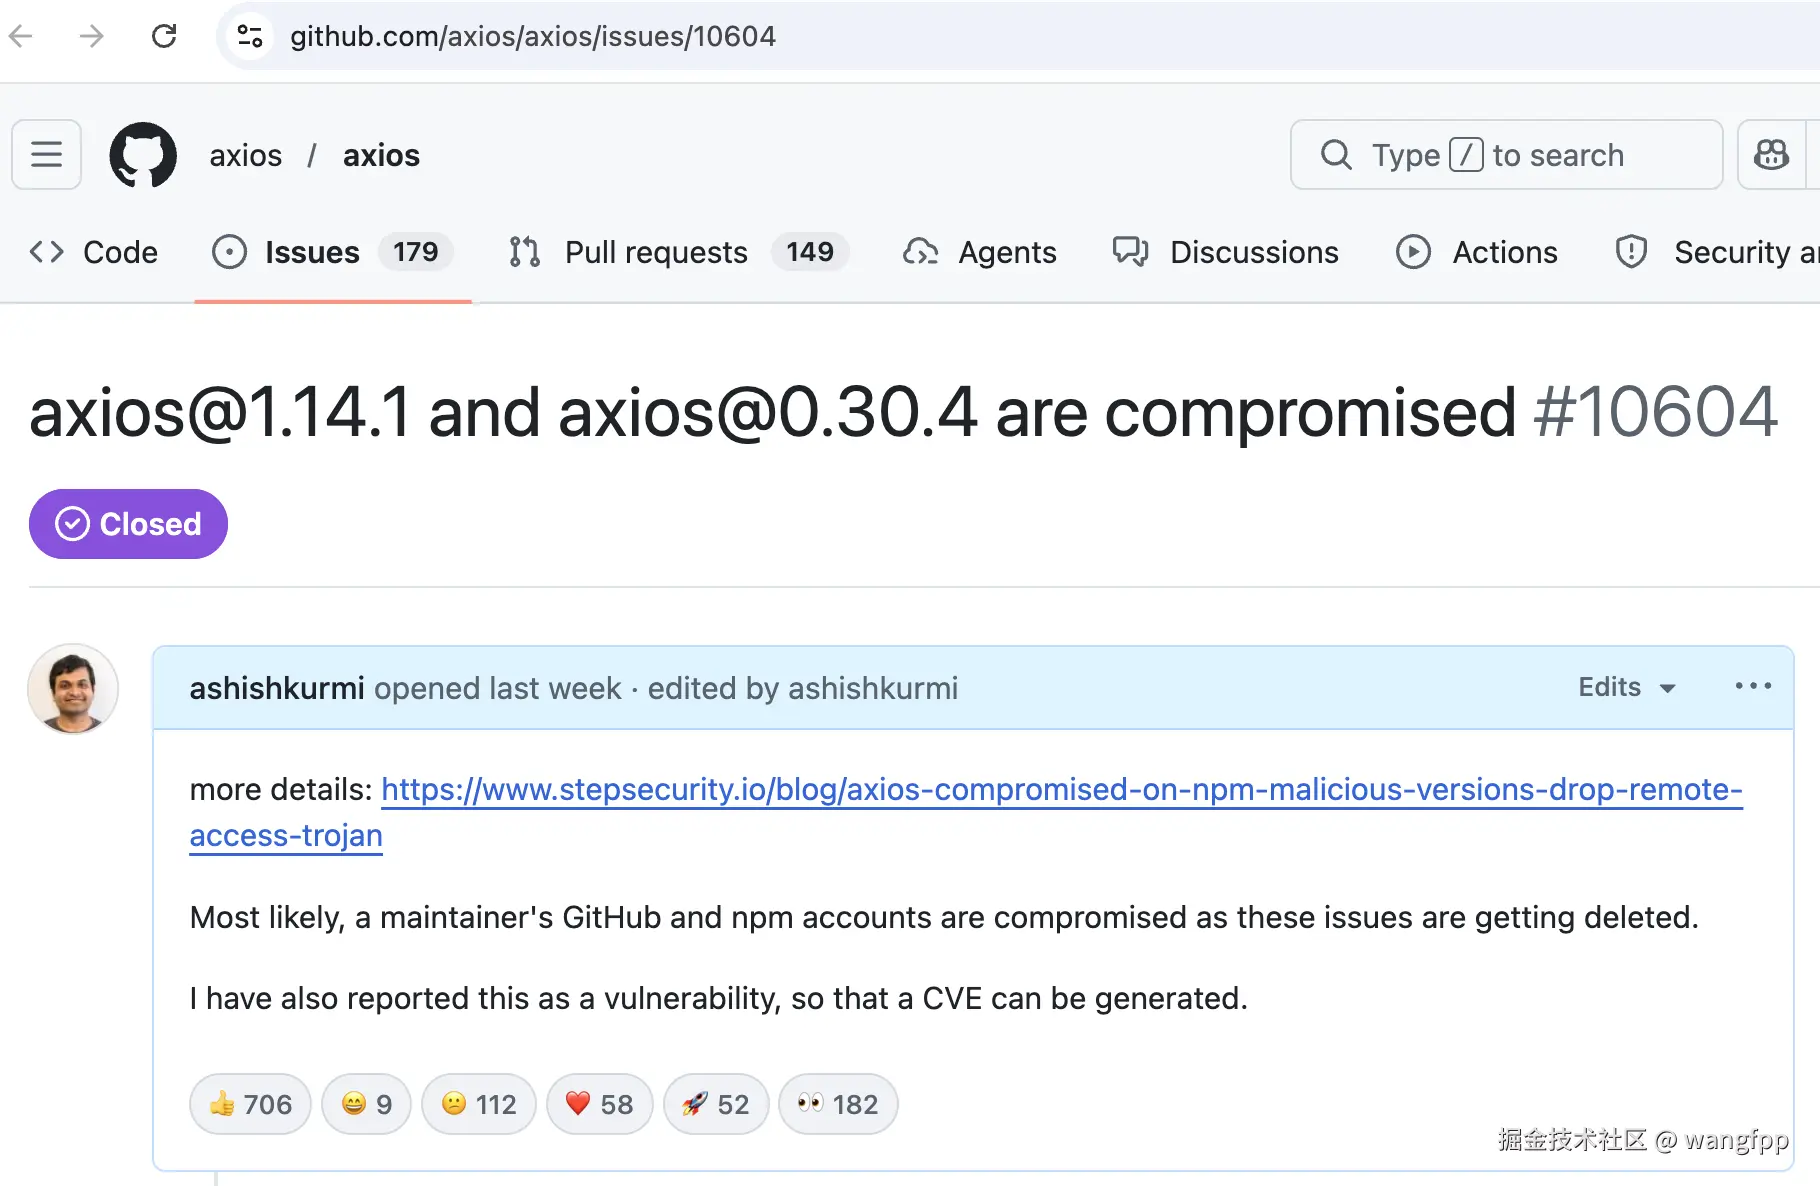Expand the Edits history dropdown
1820x1186 pixels.
point(1627,687)
